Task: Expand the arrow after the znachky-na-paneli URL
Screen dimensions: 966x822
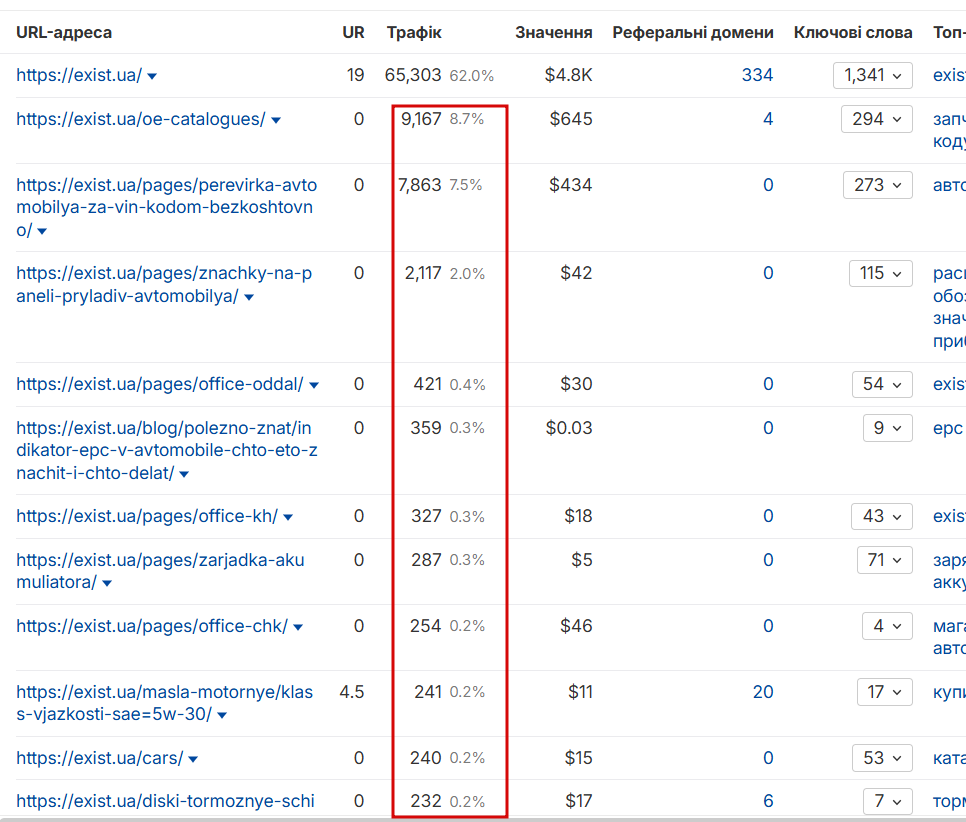Action: (x=249, y=298)
